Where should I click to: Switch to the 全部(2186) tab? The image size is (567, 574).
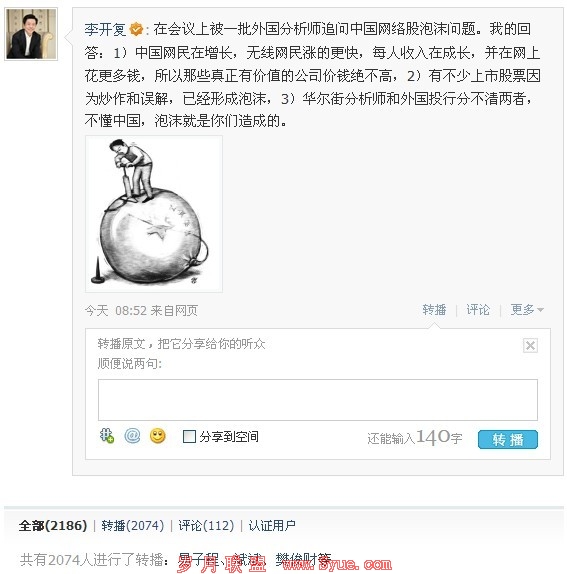click(x=53, y=526)
